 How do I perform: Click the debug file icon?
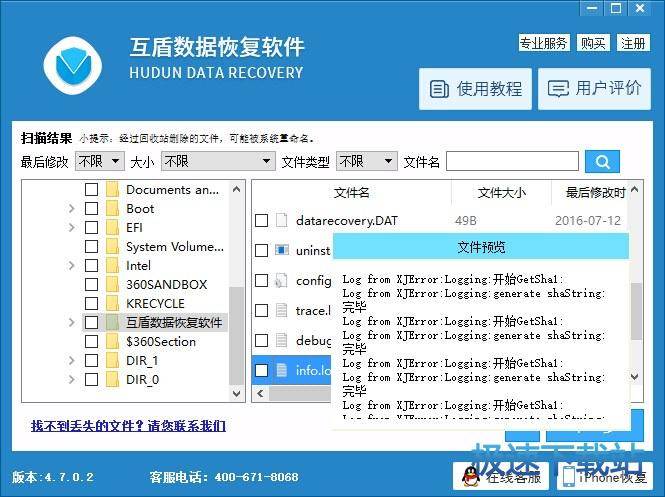tap(282, 340)
